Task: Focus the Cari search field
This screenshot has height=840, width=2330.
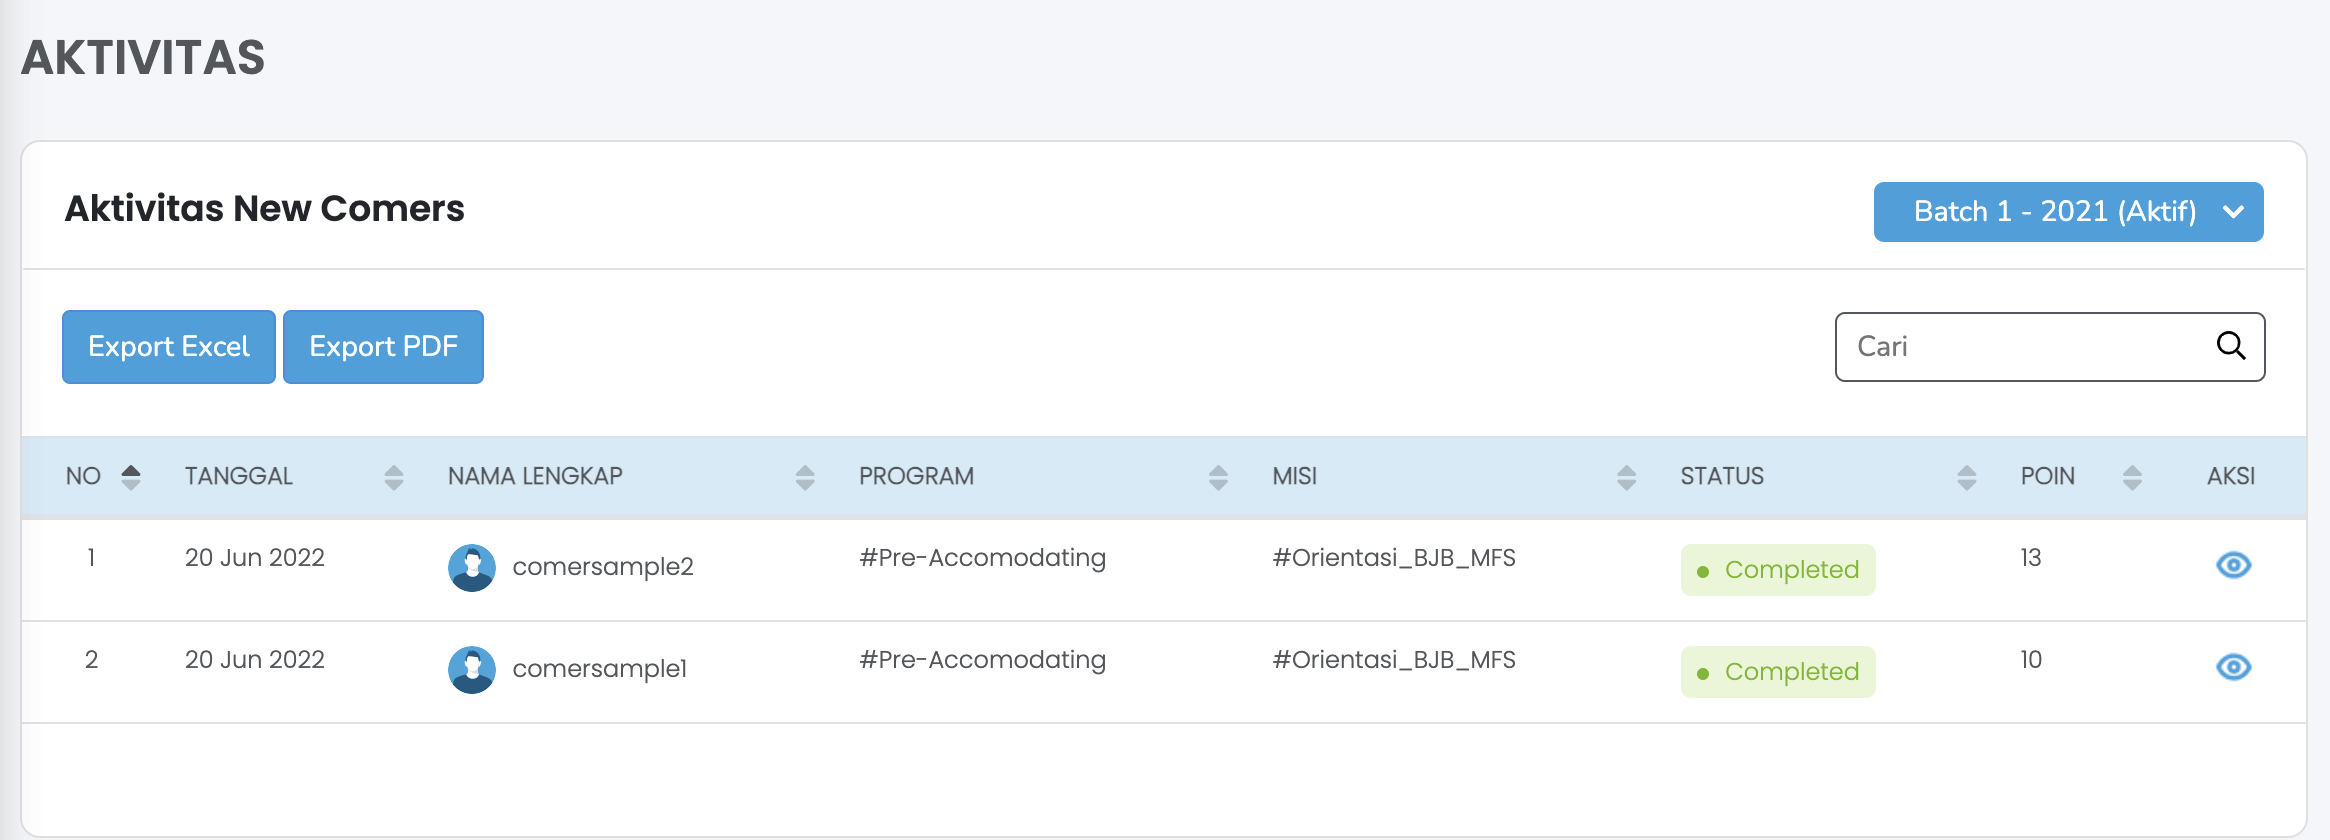Action: click(x=2020, y=347)
